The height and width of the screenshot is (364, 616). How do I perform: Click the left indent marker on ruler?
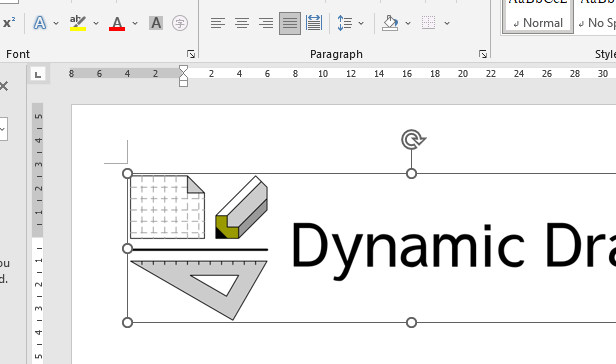[x=183, y=83]
